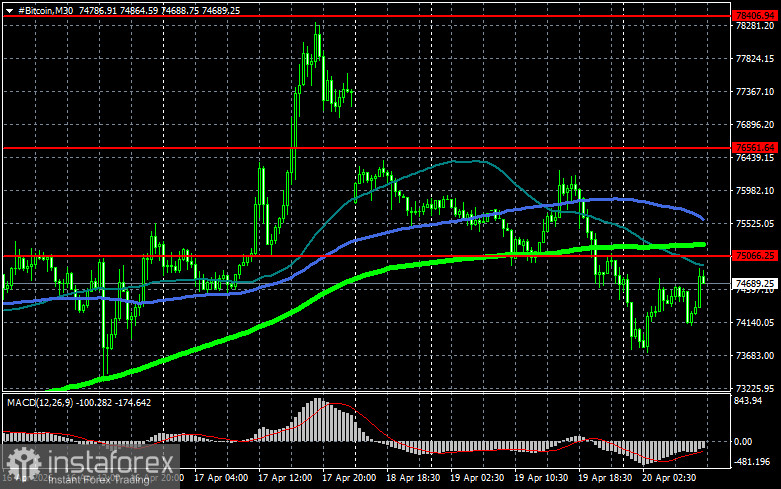Click the 17 Apr 20:00 time label

pyautogui.click(x=349, y=478)
